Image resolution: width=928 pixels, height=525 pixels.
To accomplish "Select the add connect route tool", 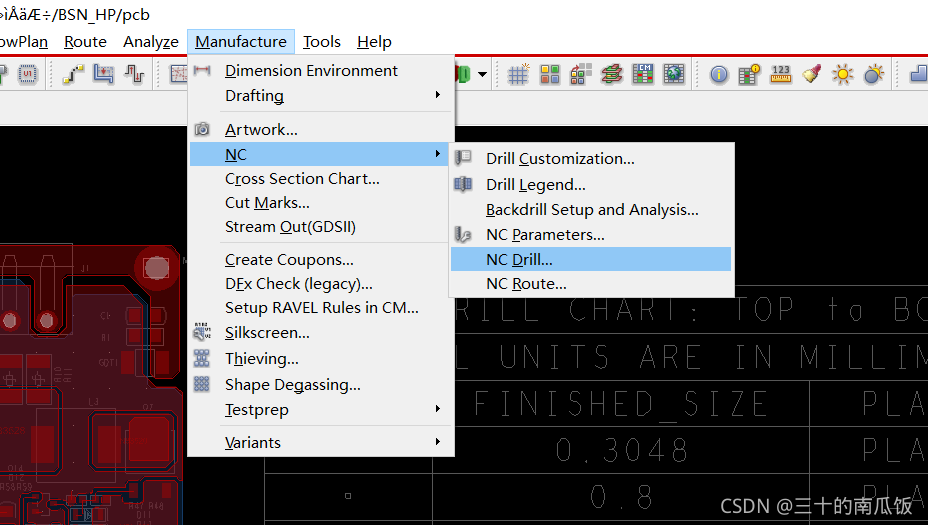I will 73,74.
